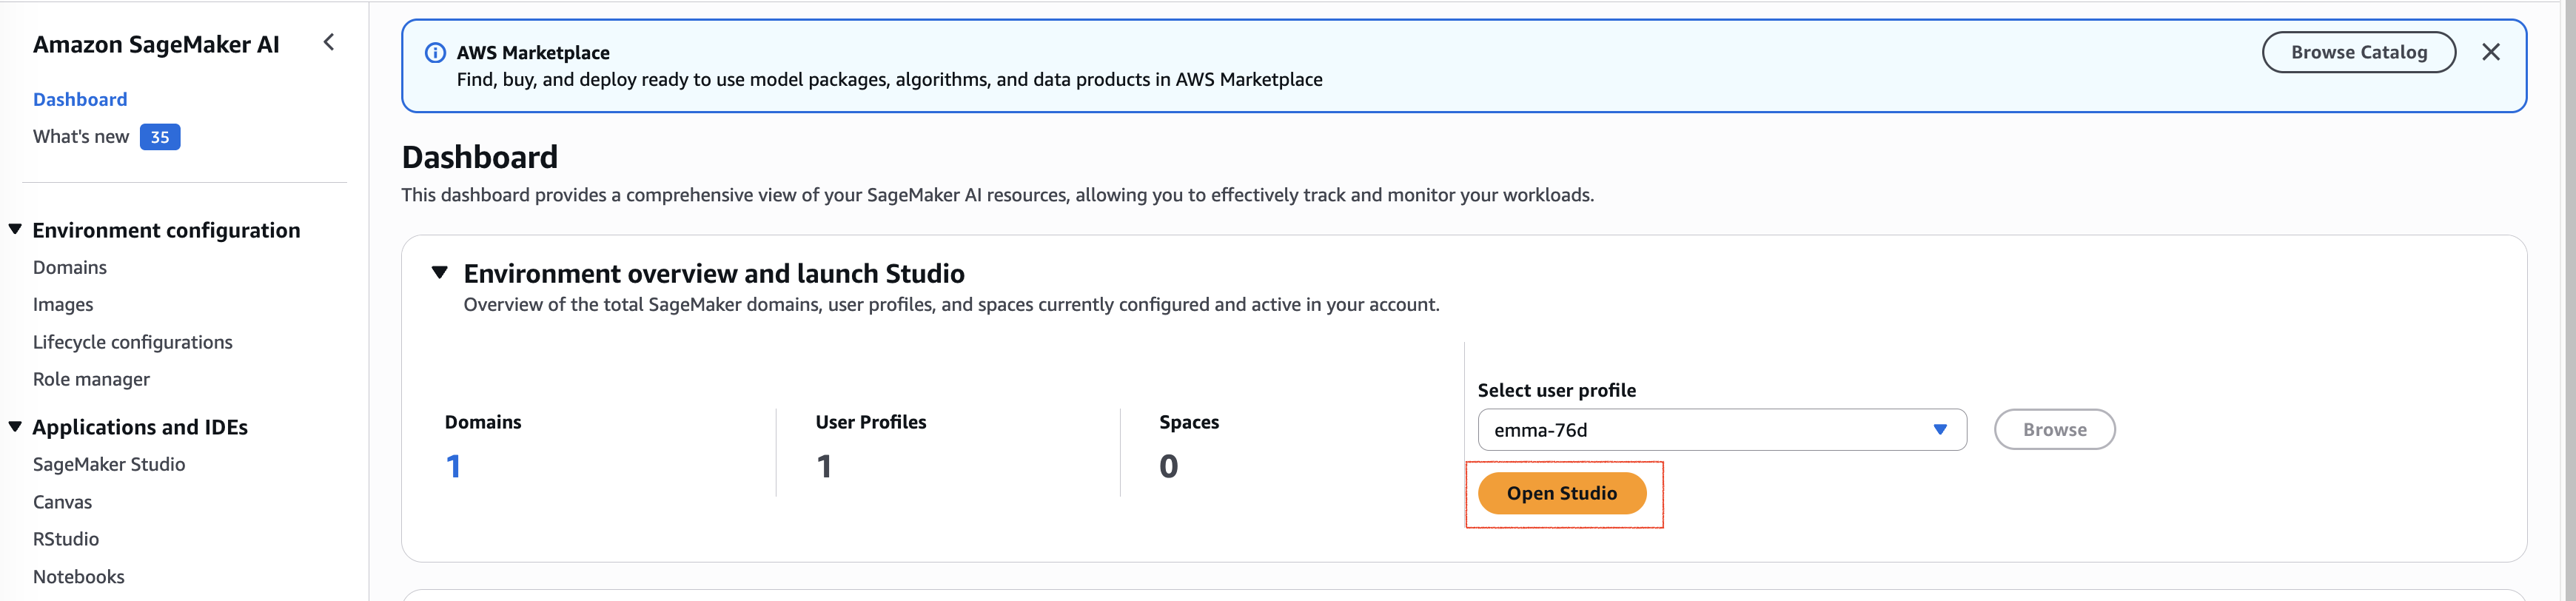Click the Domains count number 1
2576x601 pixels.
[453, 466]
